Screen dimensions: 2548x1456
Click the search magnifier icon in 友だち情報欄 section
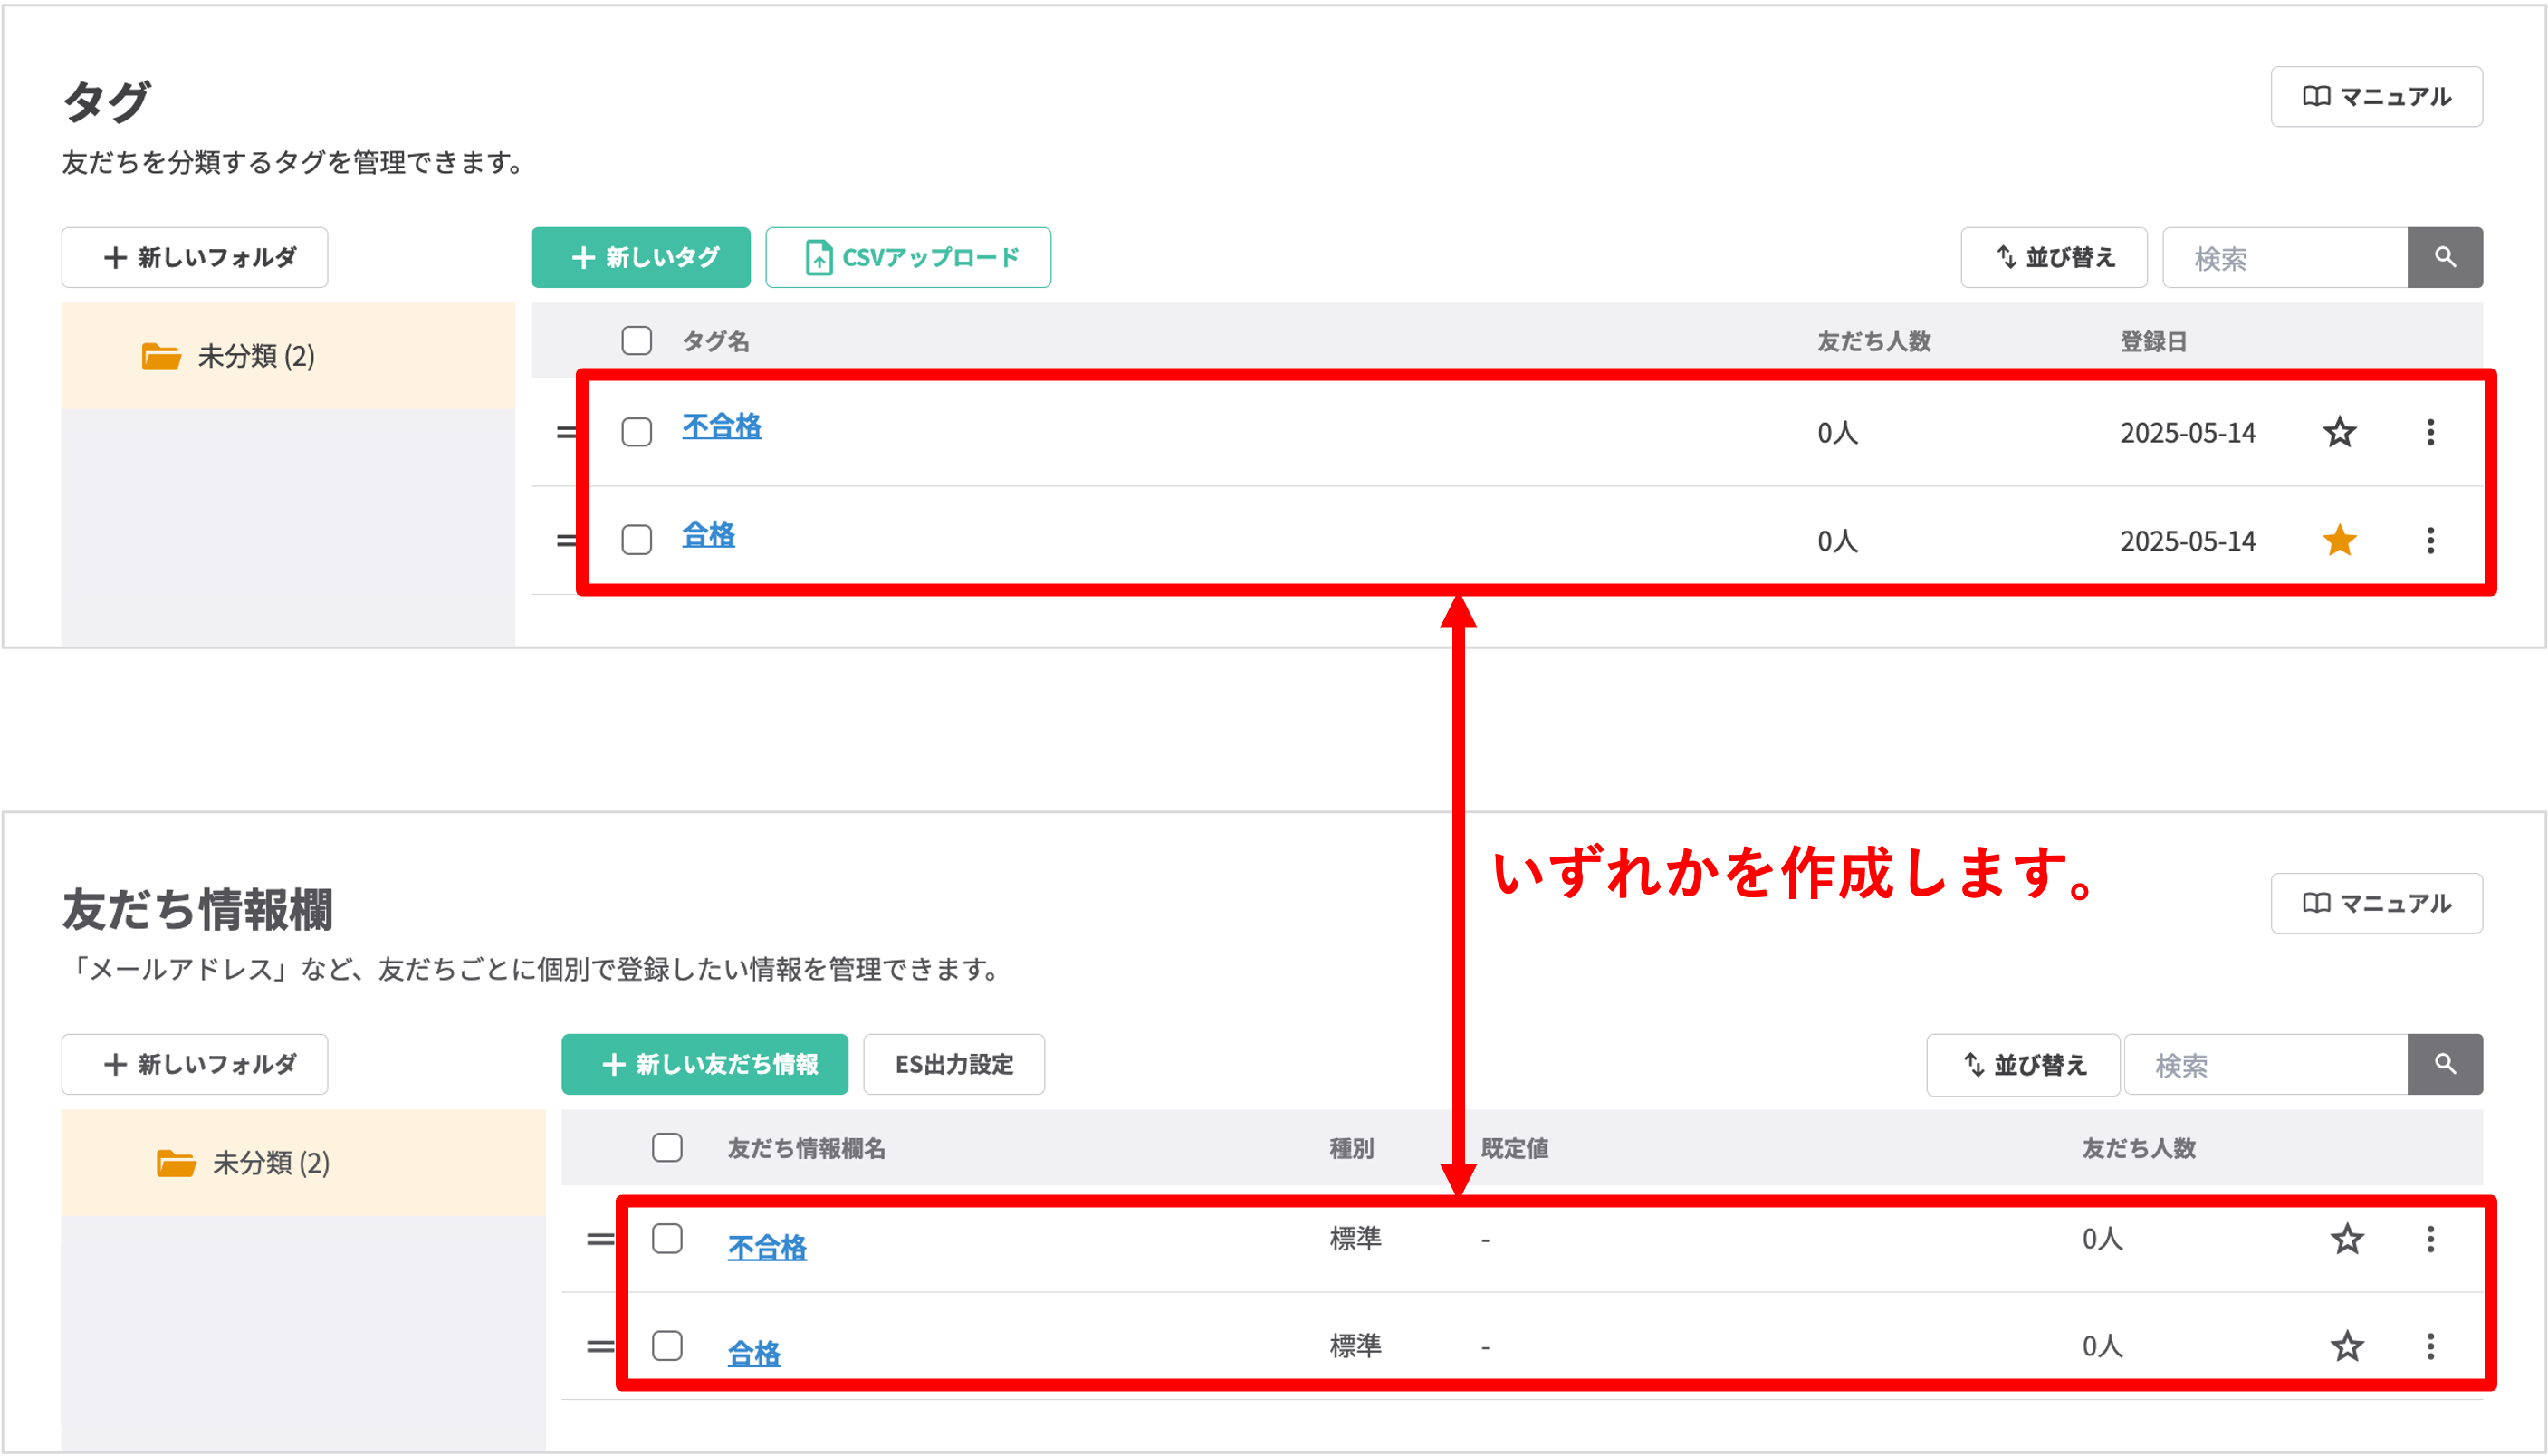(x=2444, y=1064)
